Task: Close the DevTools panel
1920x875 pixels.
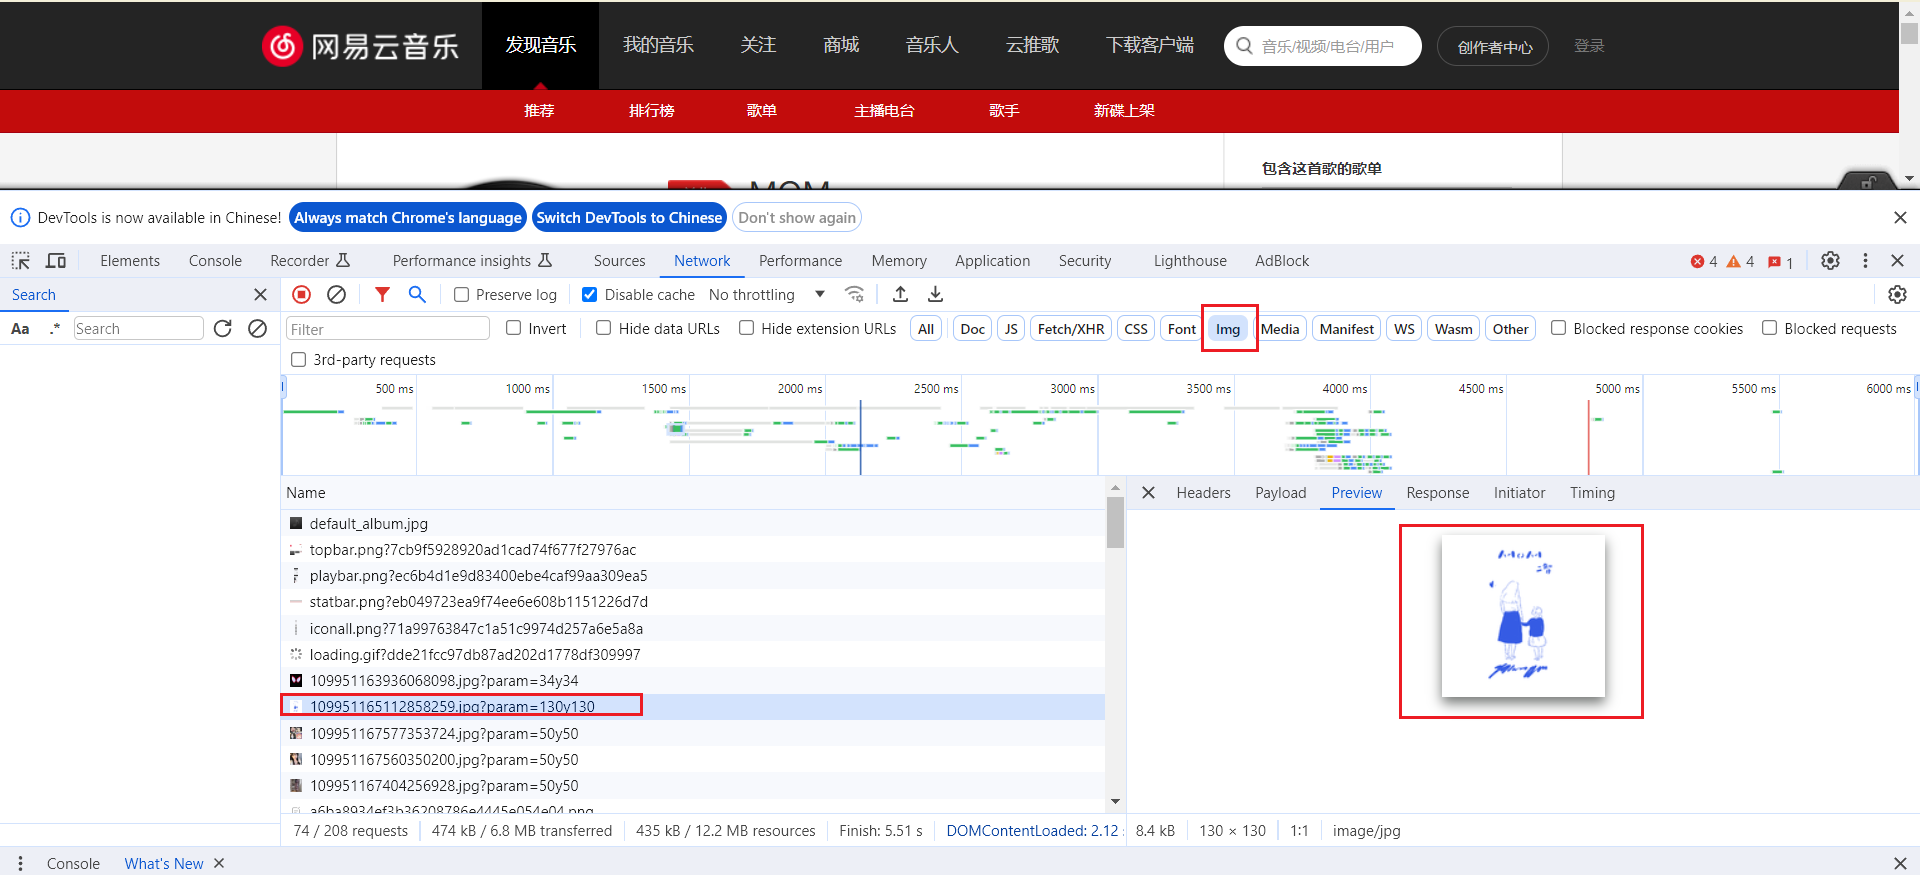Action: (x=1897, y=261)
